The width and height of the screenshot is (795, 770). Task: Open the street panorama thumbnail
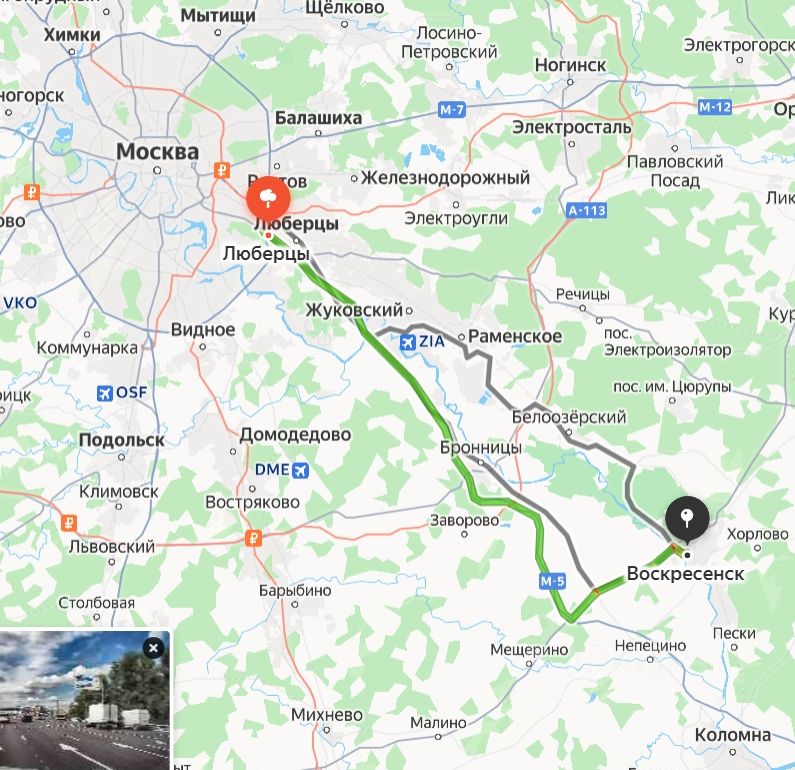click(84, 700)
